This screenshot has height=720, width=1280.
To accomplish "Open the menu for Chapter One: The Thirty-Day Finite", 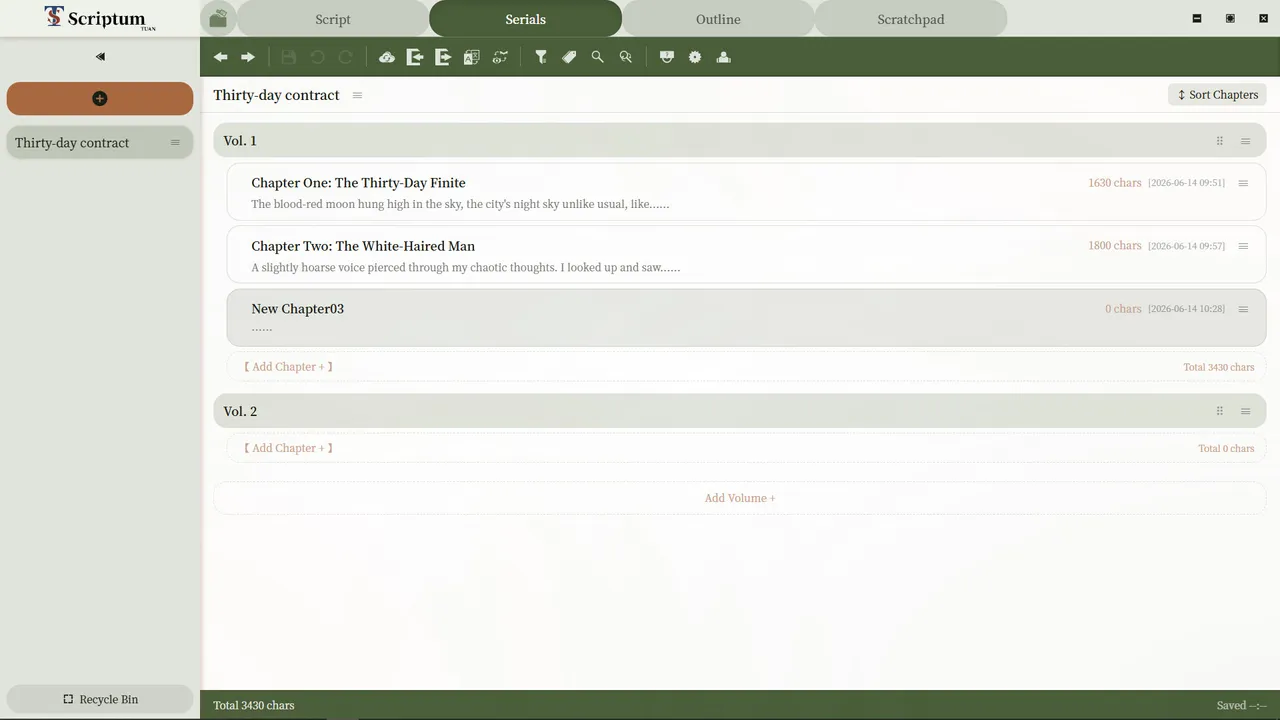I will pos(1244,183).
